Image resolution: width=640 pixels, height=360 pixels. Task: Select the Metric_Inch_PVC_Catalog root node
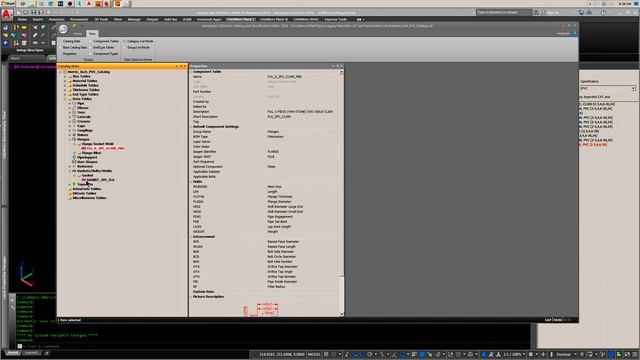click(89, 72)
